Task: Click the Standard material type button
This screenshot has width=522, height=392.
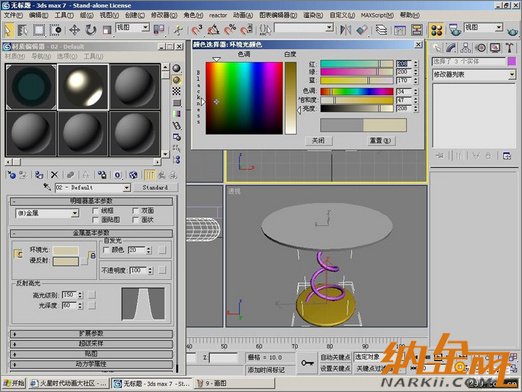Action: tap(155, 188)
